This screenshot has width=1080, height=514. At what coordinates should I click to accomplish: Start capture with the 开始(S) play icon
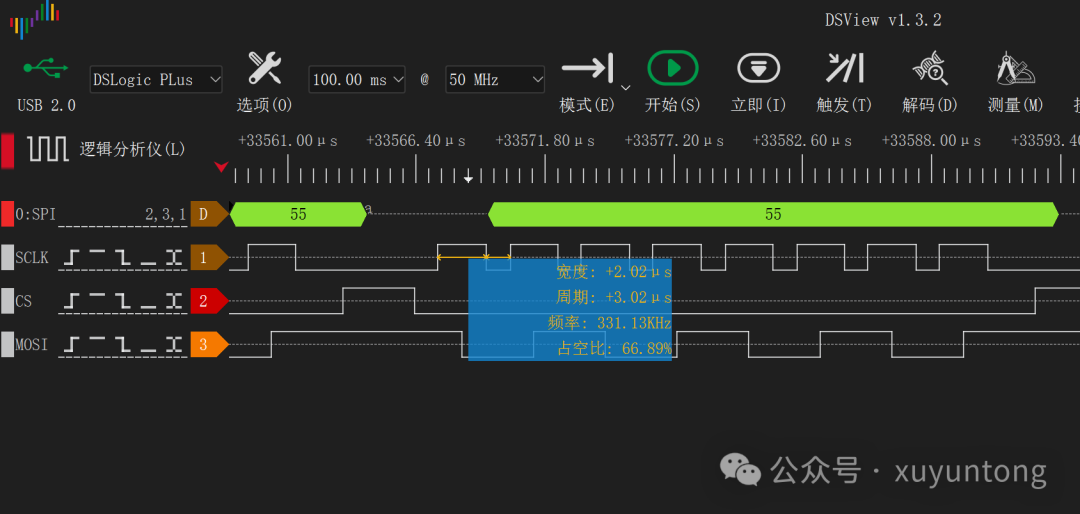[672, 68]
